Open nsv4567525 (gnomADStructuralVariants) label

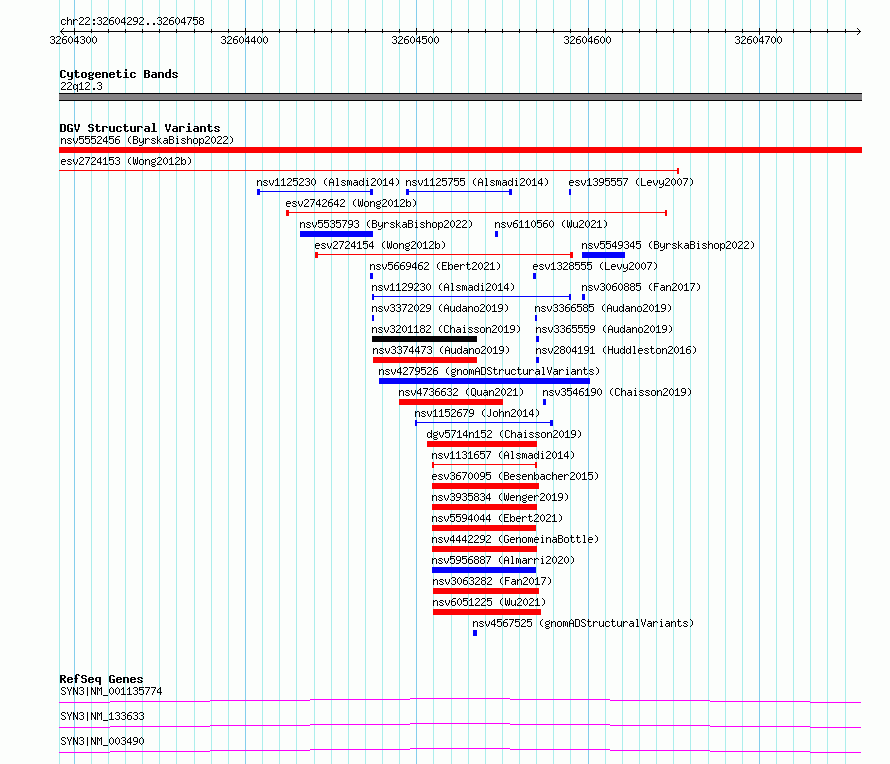pyautogui.click(x=583, y=623)
